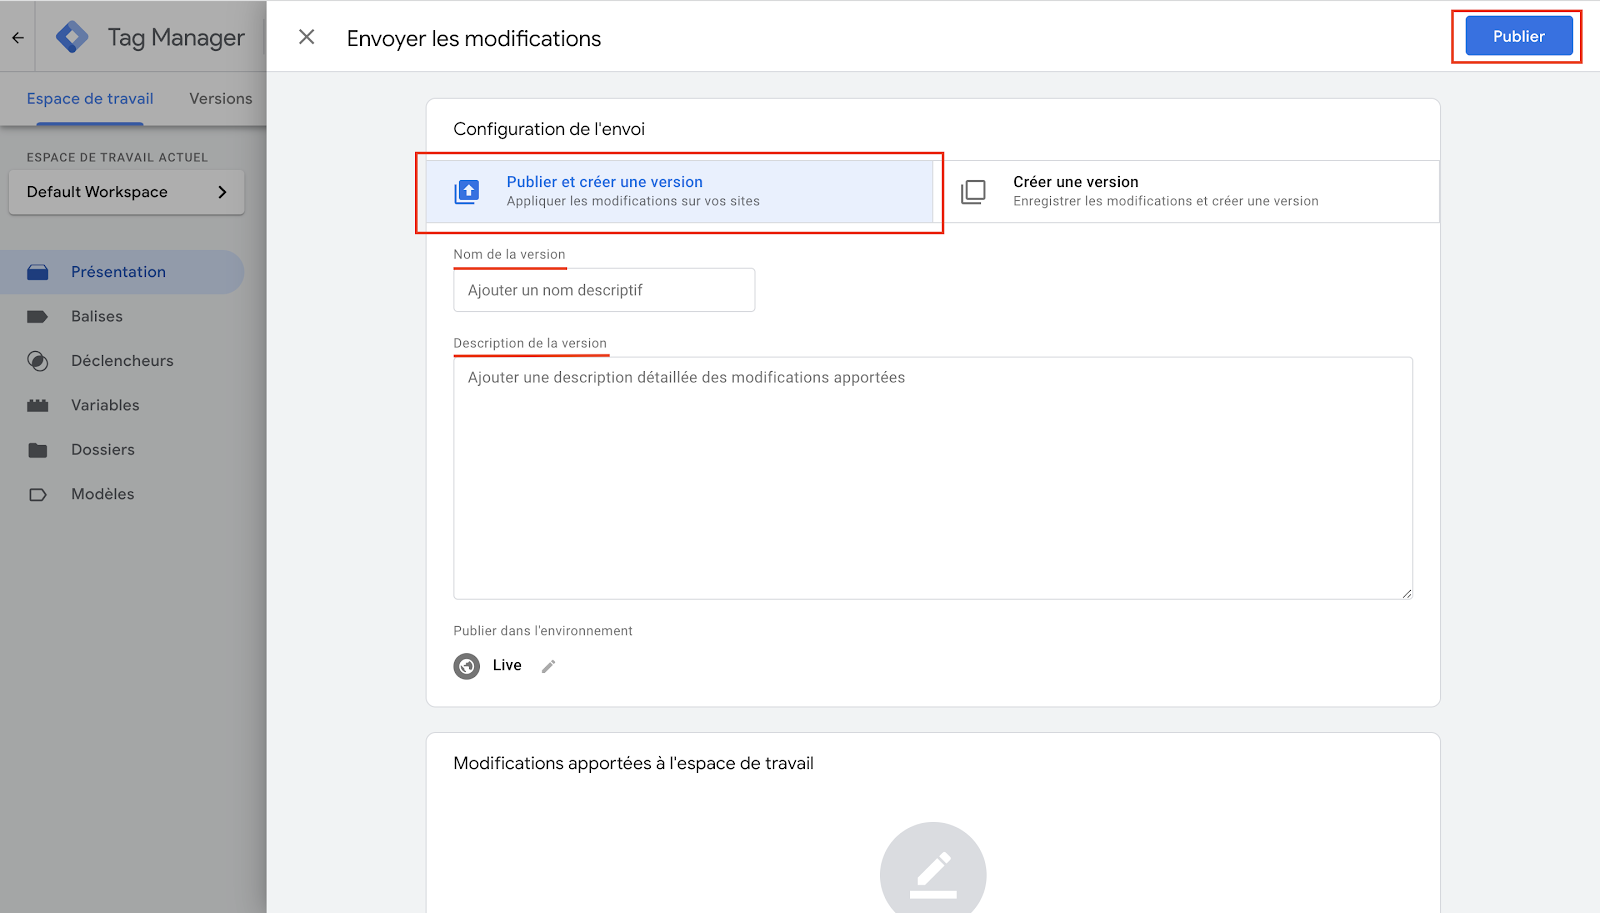Click the Variables brick icon
This screenshot has height=913, width=1600.
point(38,406)
